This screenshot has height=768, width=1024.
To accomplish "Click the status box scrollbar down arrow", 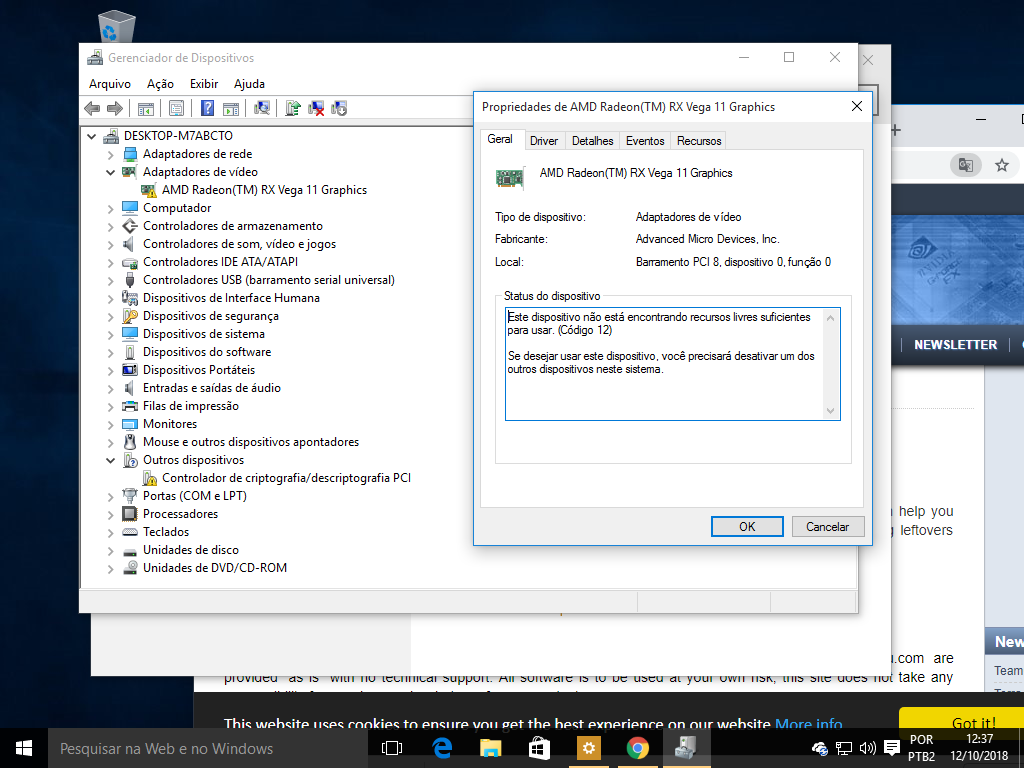I will pos(831,411).
